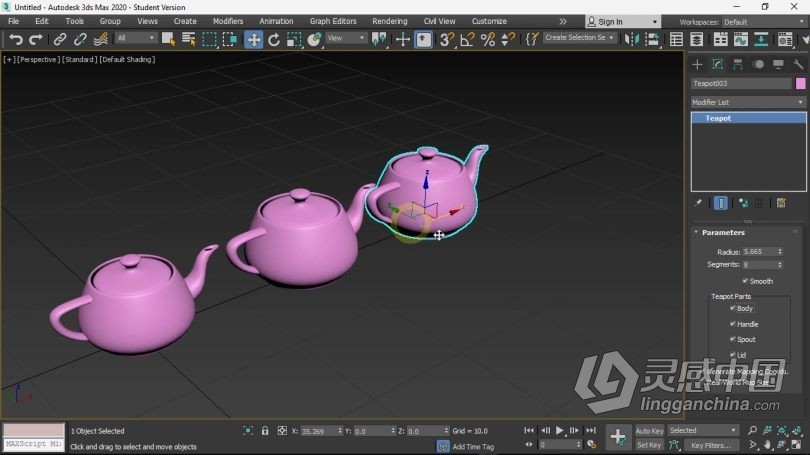Open the Selection Filter All dropdown
Screen dimensions: 810x455
[135, 38]
